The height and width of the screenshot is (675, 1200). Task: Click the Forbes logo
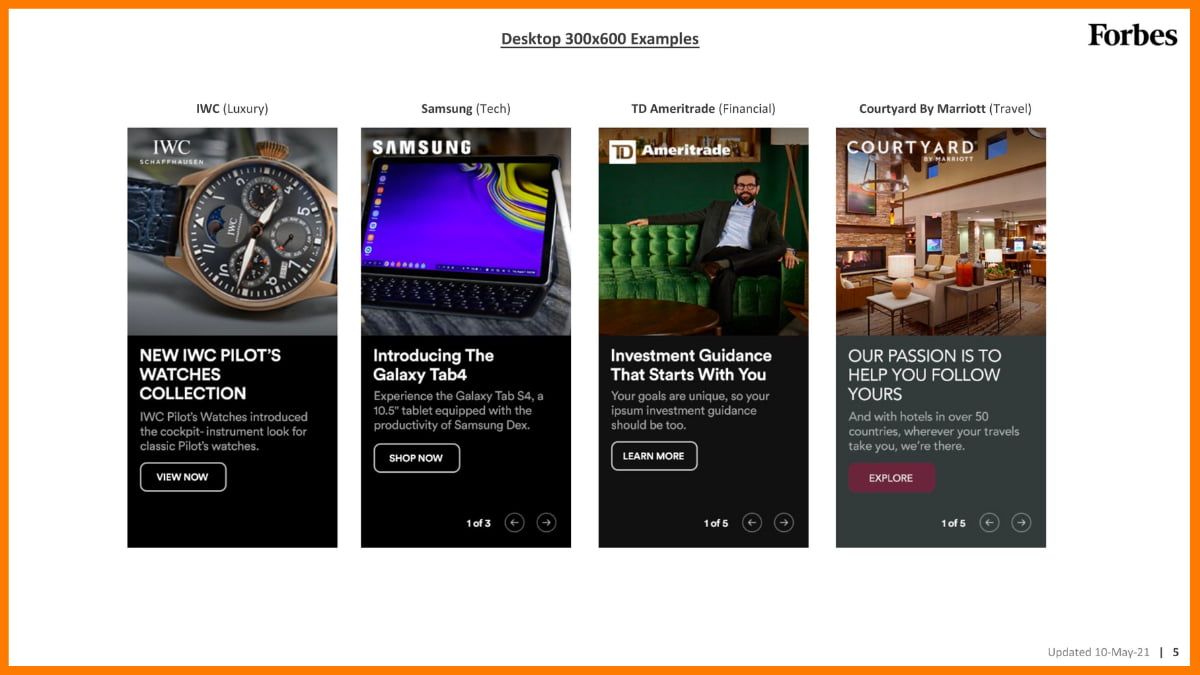[x=1131, y=35]
